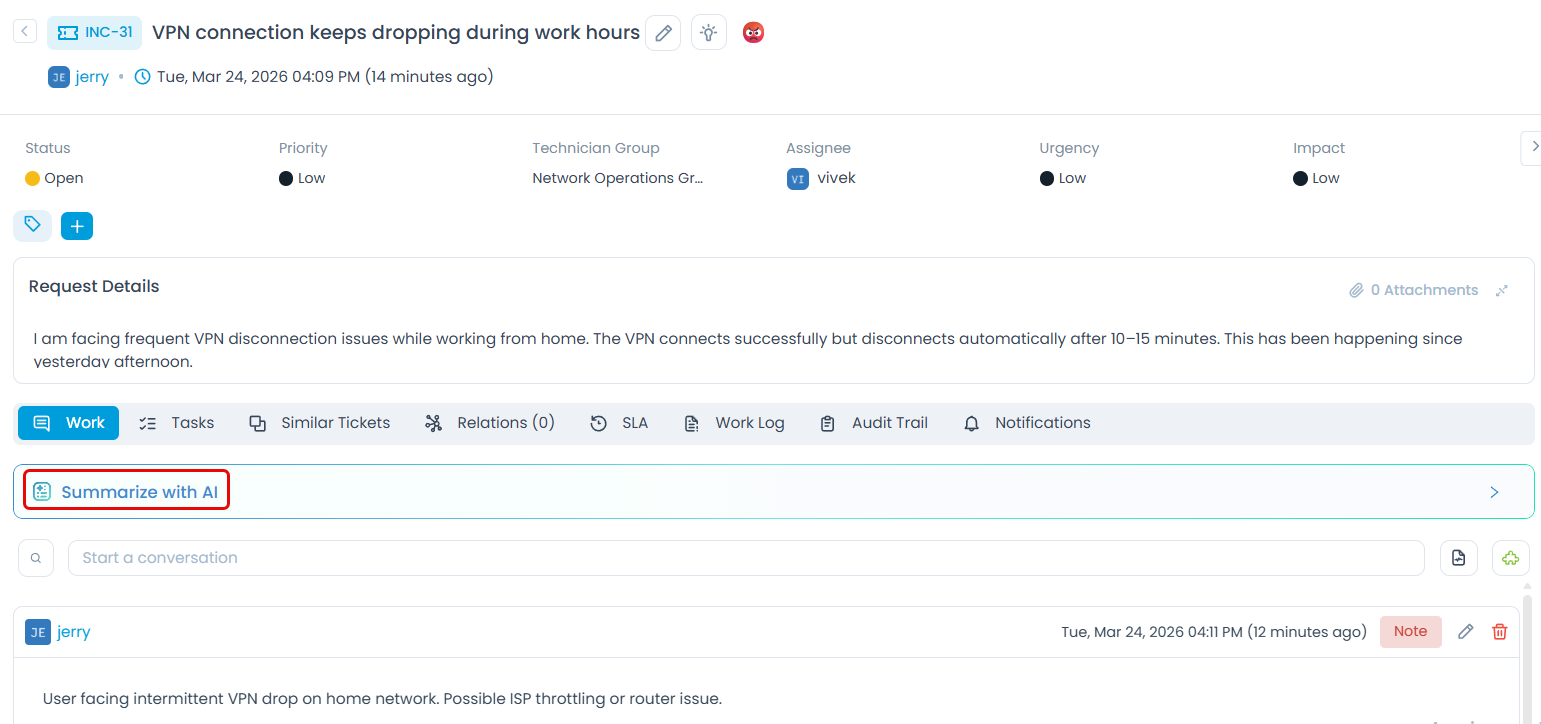
Task: Click the Start a conversation input field
Action: tap(745, 558)
